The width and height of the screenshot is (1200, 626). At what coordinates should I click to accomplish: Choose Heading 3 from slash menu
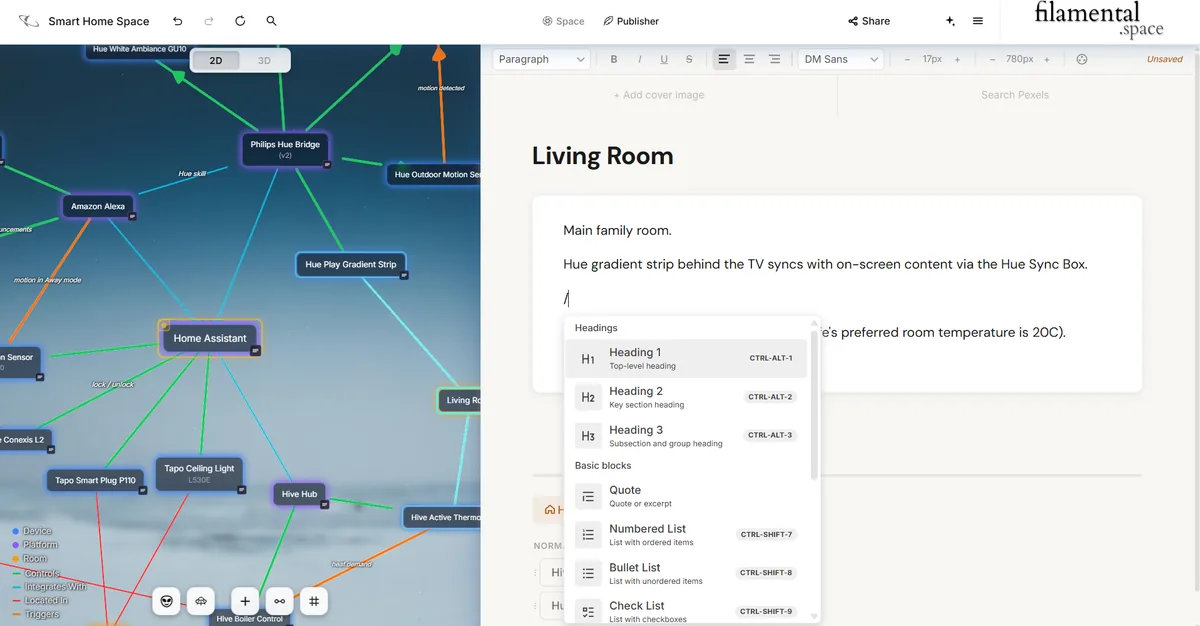686,436
